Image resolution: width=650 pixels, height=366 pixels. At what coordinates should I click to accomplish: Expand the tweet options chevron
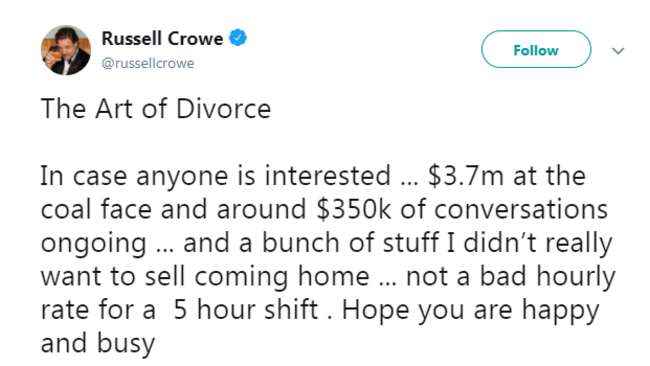(x=618, y=51)
